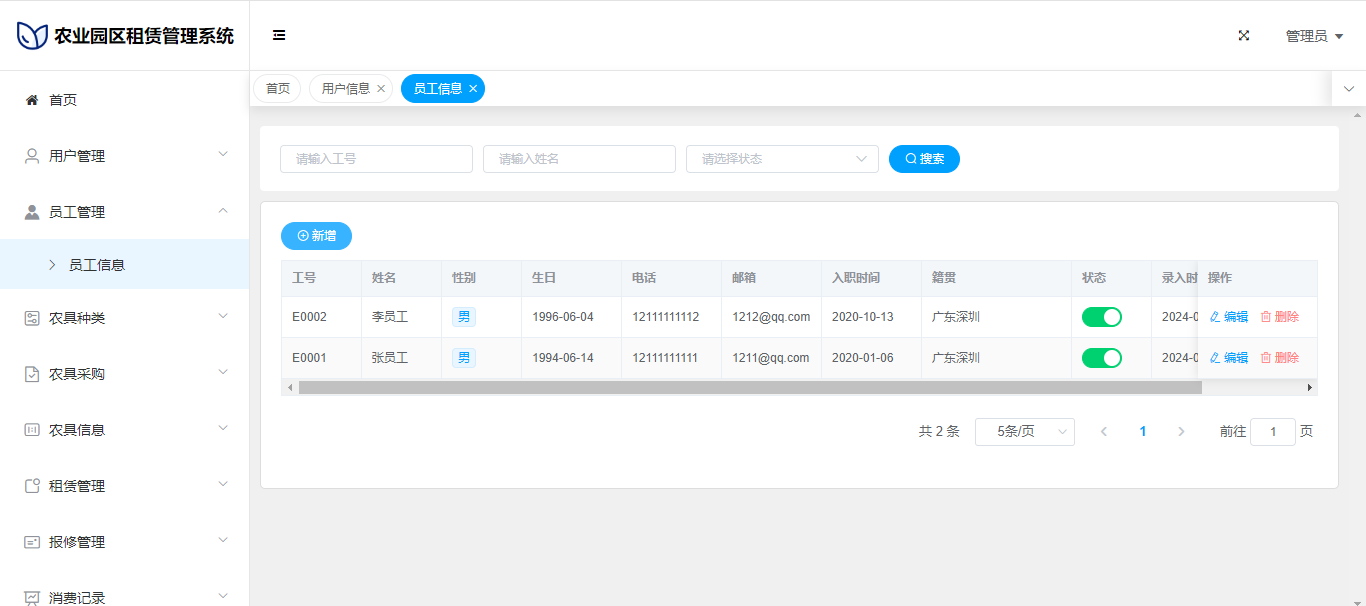The height and width of the screenshot is (606, 1366).
Task: Open the 请选择状态 status dropdown
Action: pyautogui.click(x=781, y=159)
